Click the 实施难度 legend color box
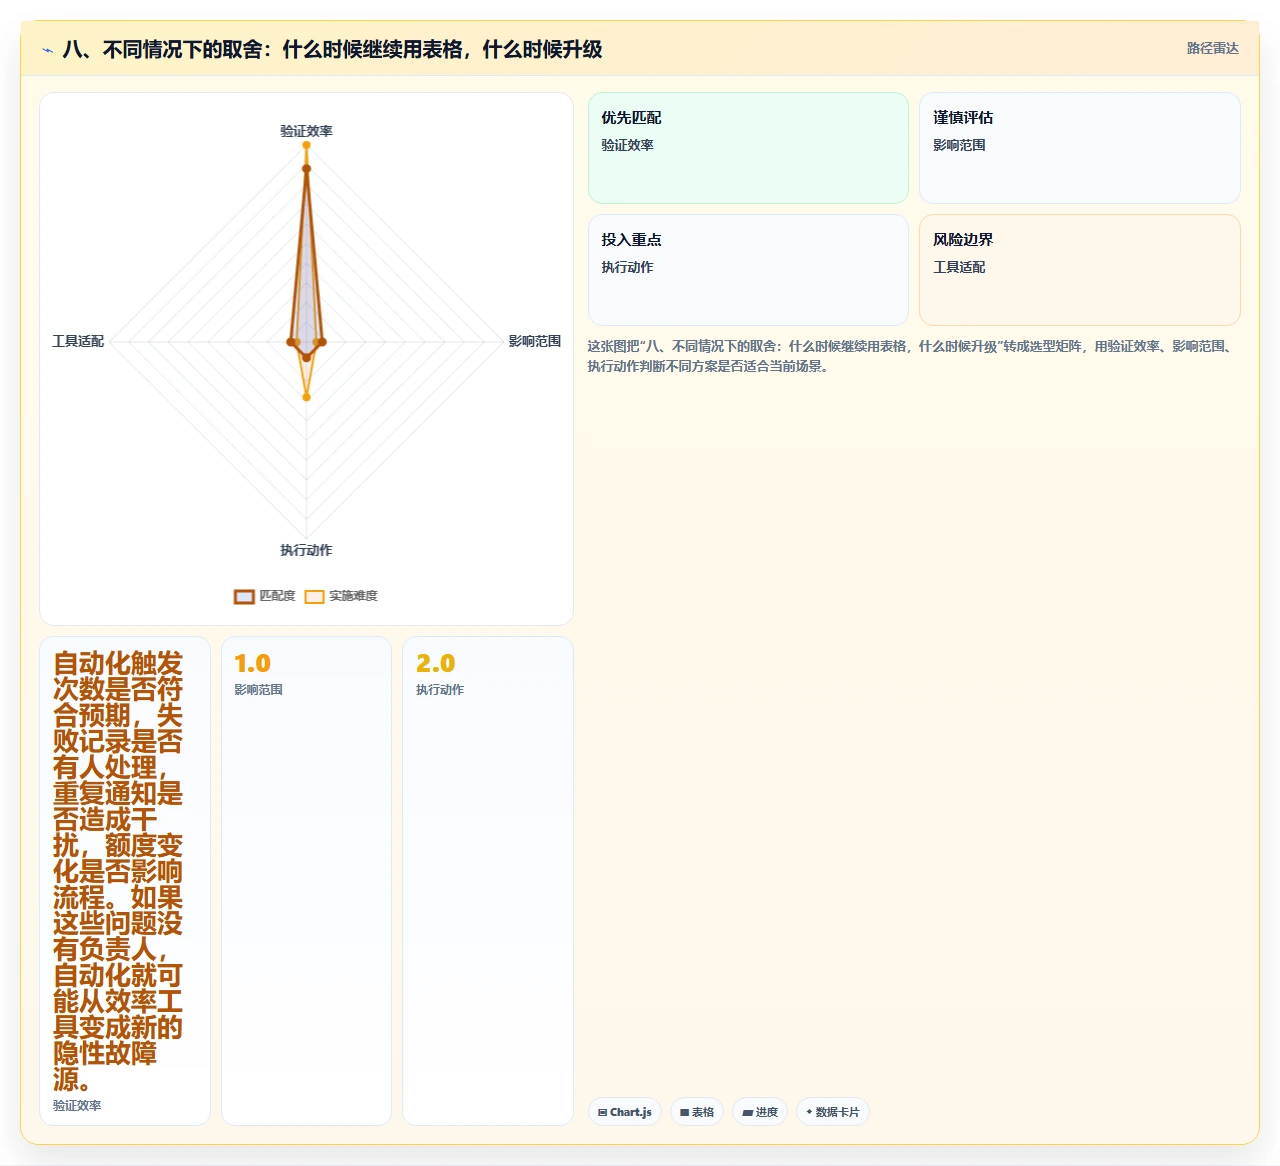The image size is (1280, 1166). click(314, 597)
